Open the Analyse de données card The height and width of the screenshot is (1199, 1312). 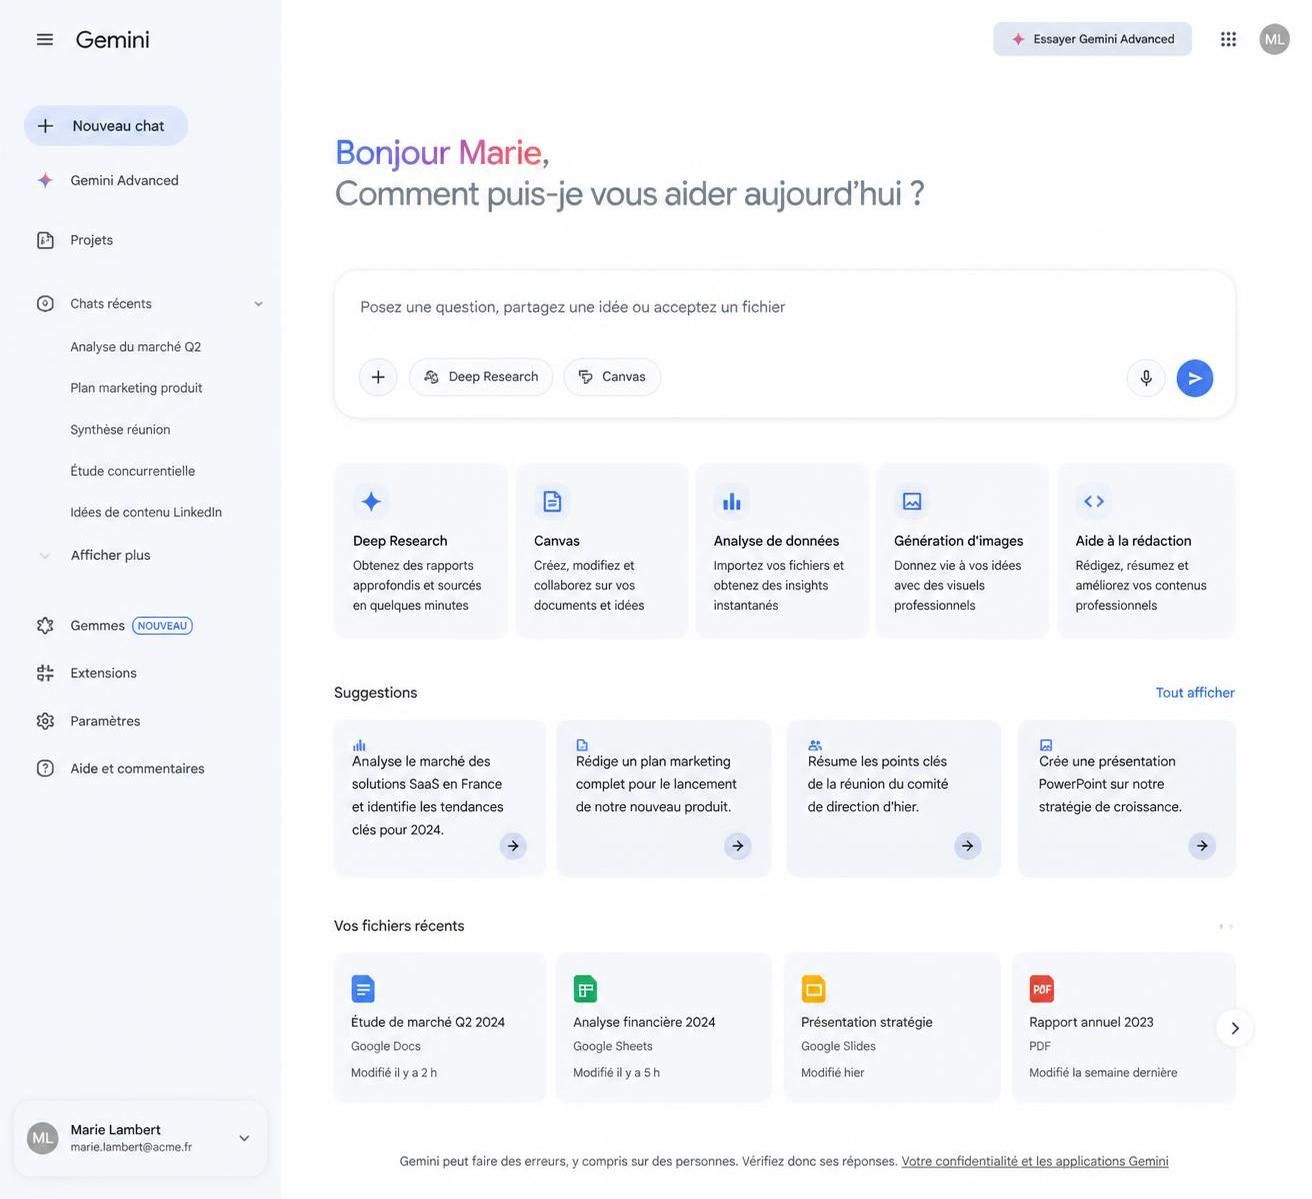782,550
